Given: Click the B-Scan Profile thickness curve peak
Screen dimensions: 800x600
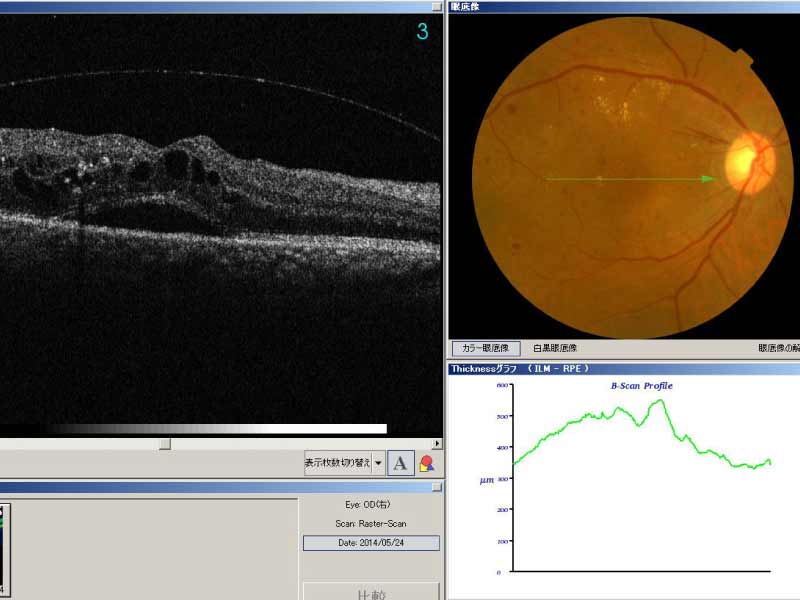Looking at the screenshot, I should pos(659,401).
